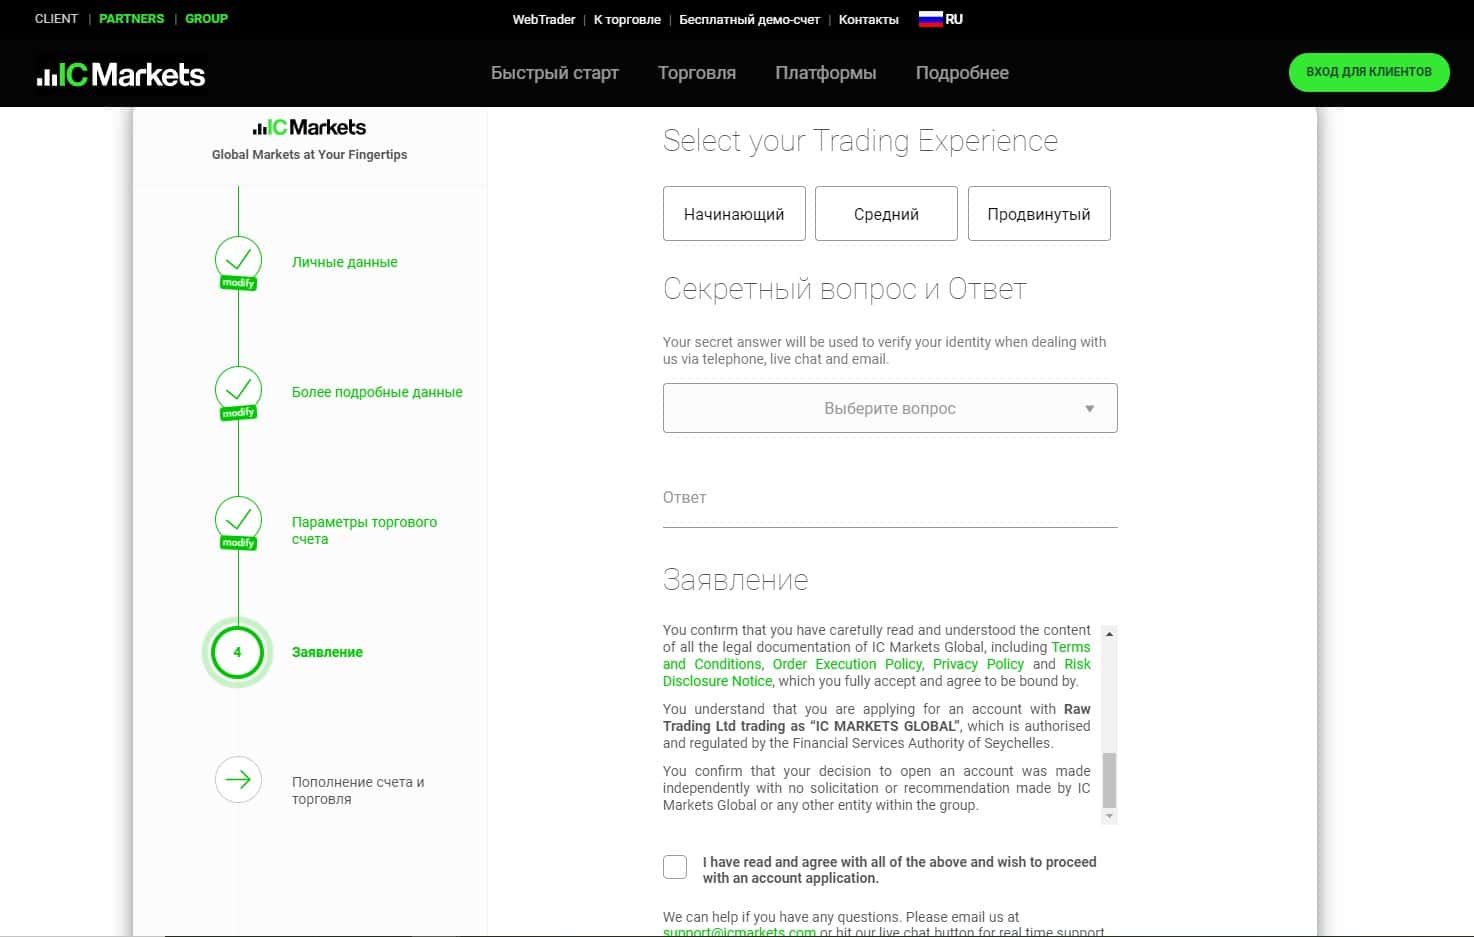Click the declaration scroll down arrow
Screen dimensions: 1474x937
[1109, 816]
